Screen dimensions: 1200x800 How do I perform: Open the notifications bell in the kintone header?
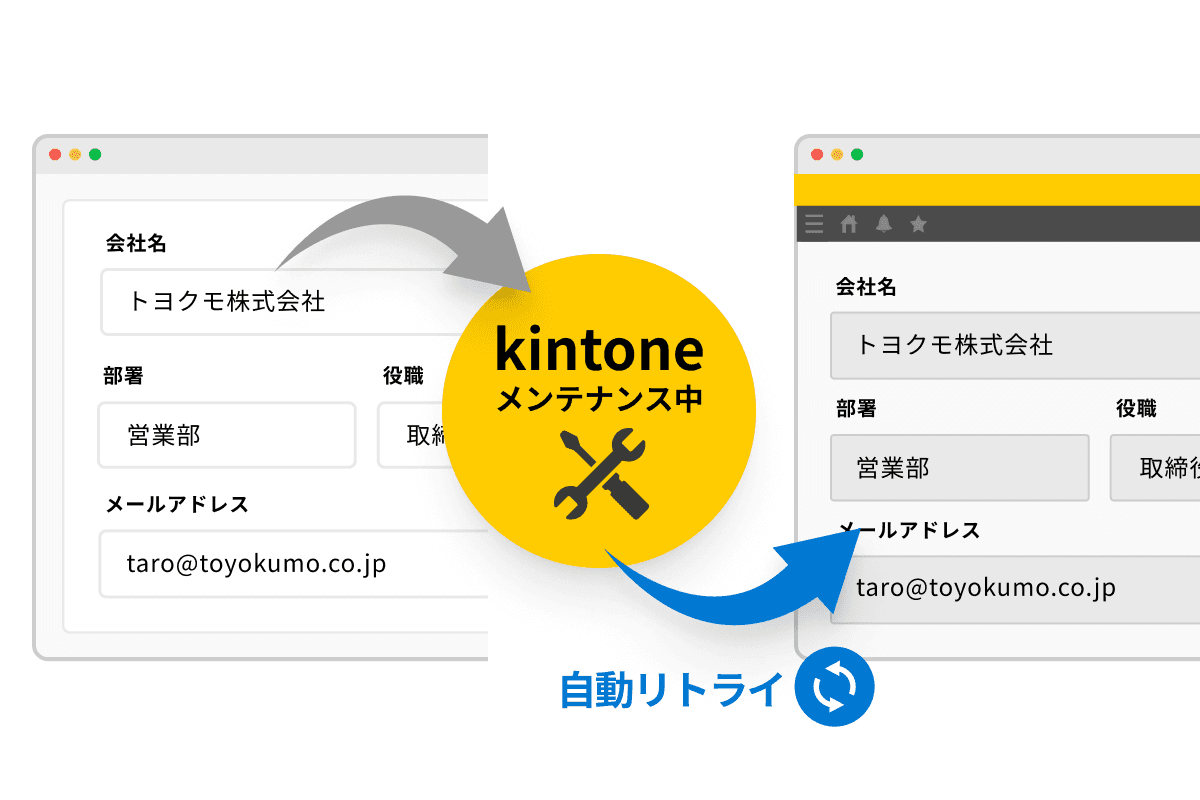(881, 224)
